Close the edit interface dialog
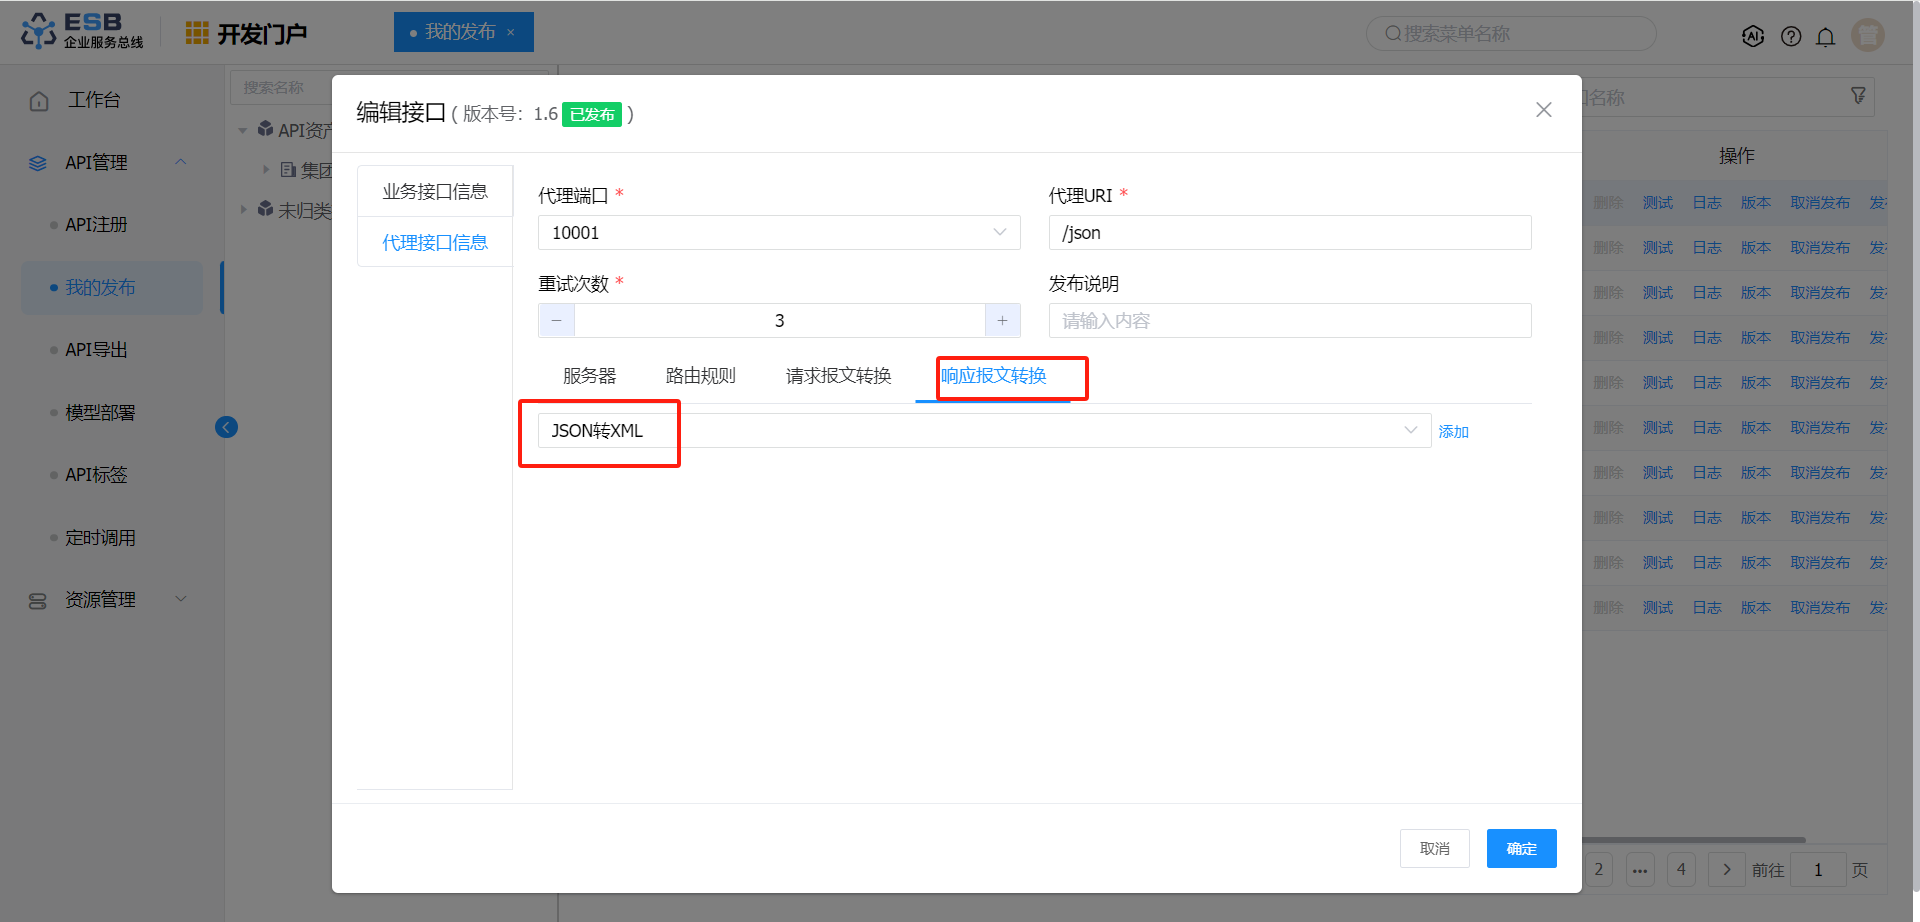This screenshot has height=922, width=1920. [x=1543, y=110]
